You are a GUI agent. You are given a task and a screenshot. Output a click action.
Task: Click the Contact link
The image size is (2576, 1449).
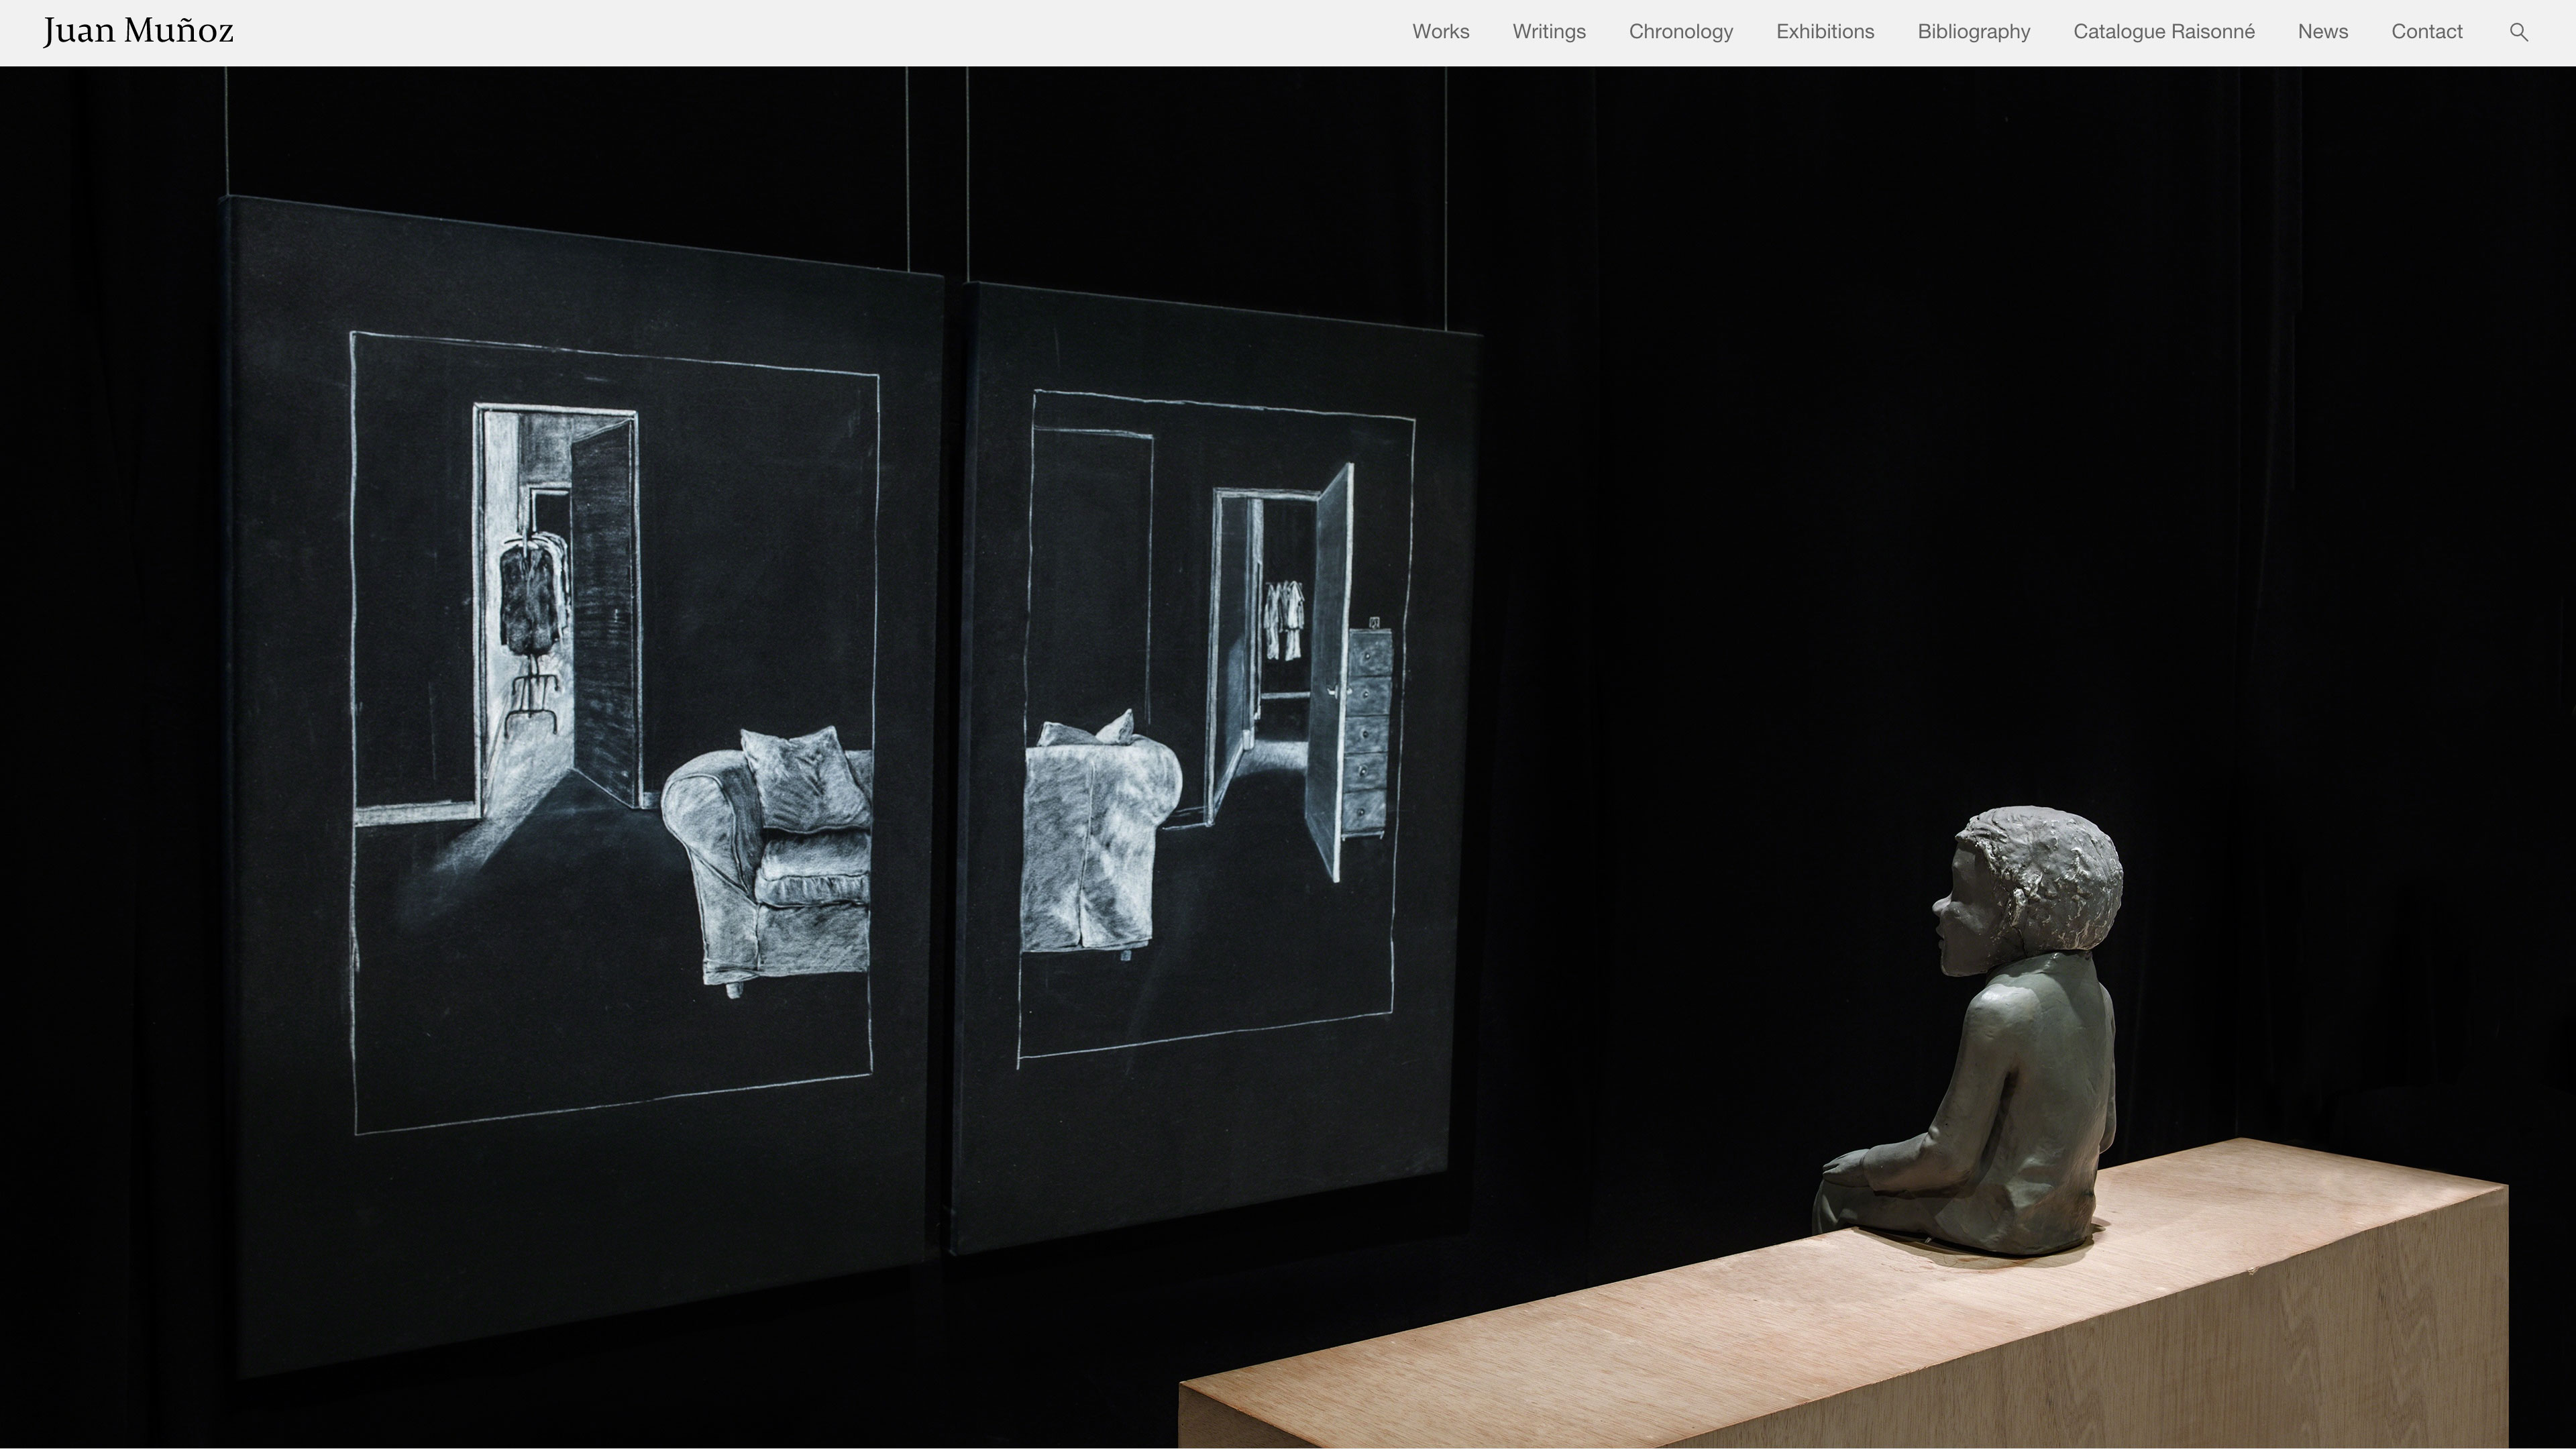[x=2426, y=32]
